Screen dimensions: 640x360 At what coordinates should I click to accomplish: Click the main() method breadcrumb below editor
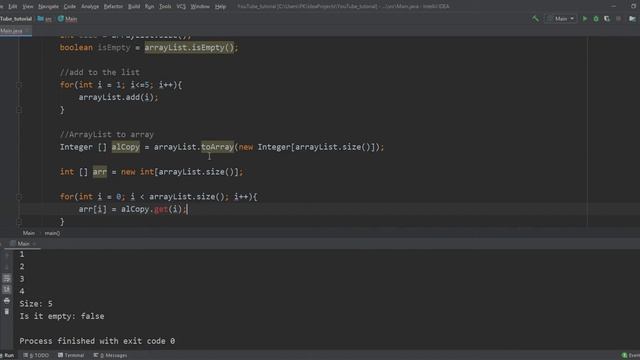pyautogui.click(x=52, y=233)
